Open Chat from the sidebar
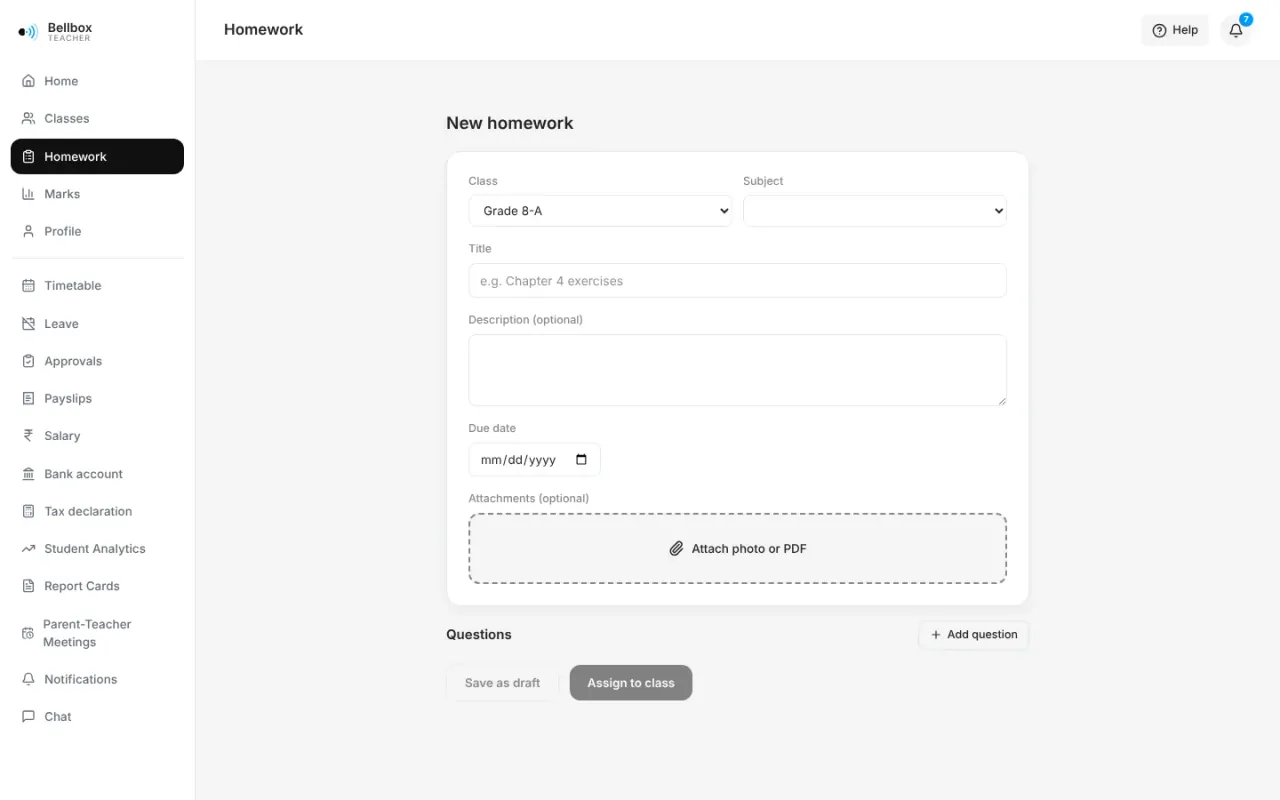 pos(97,716)
